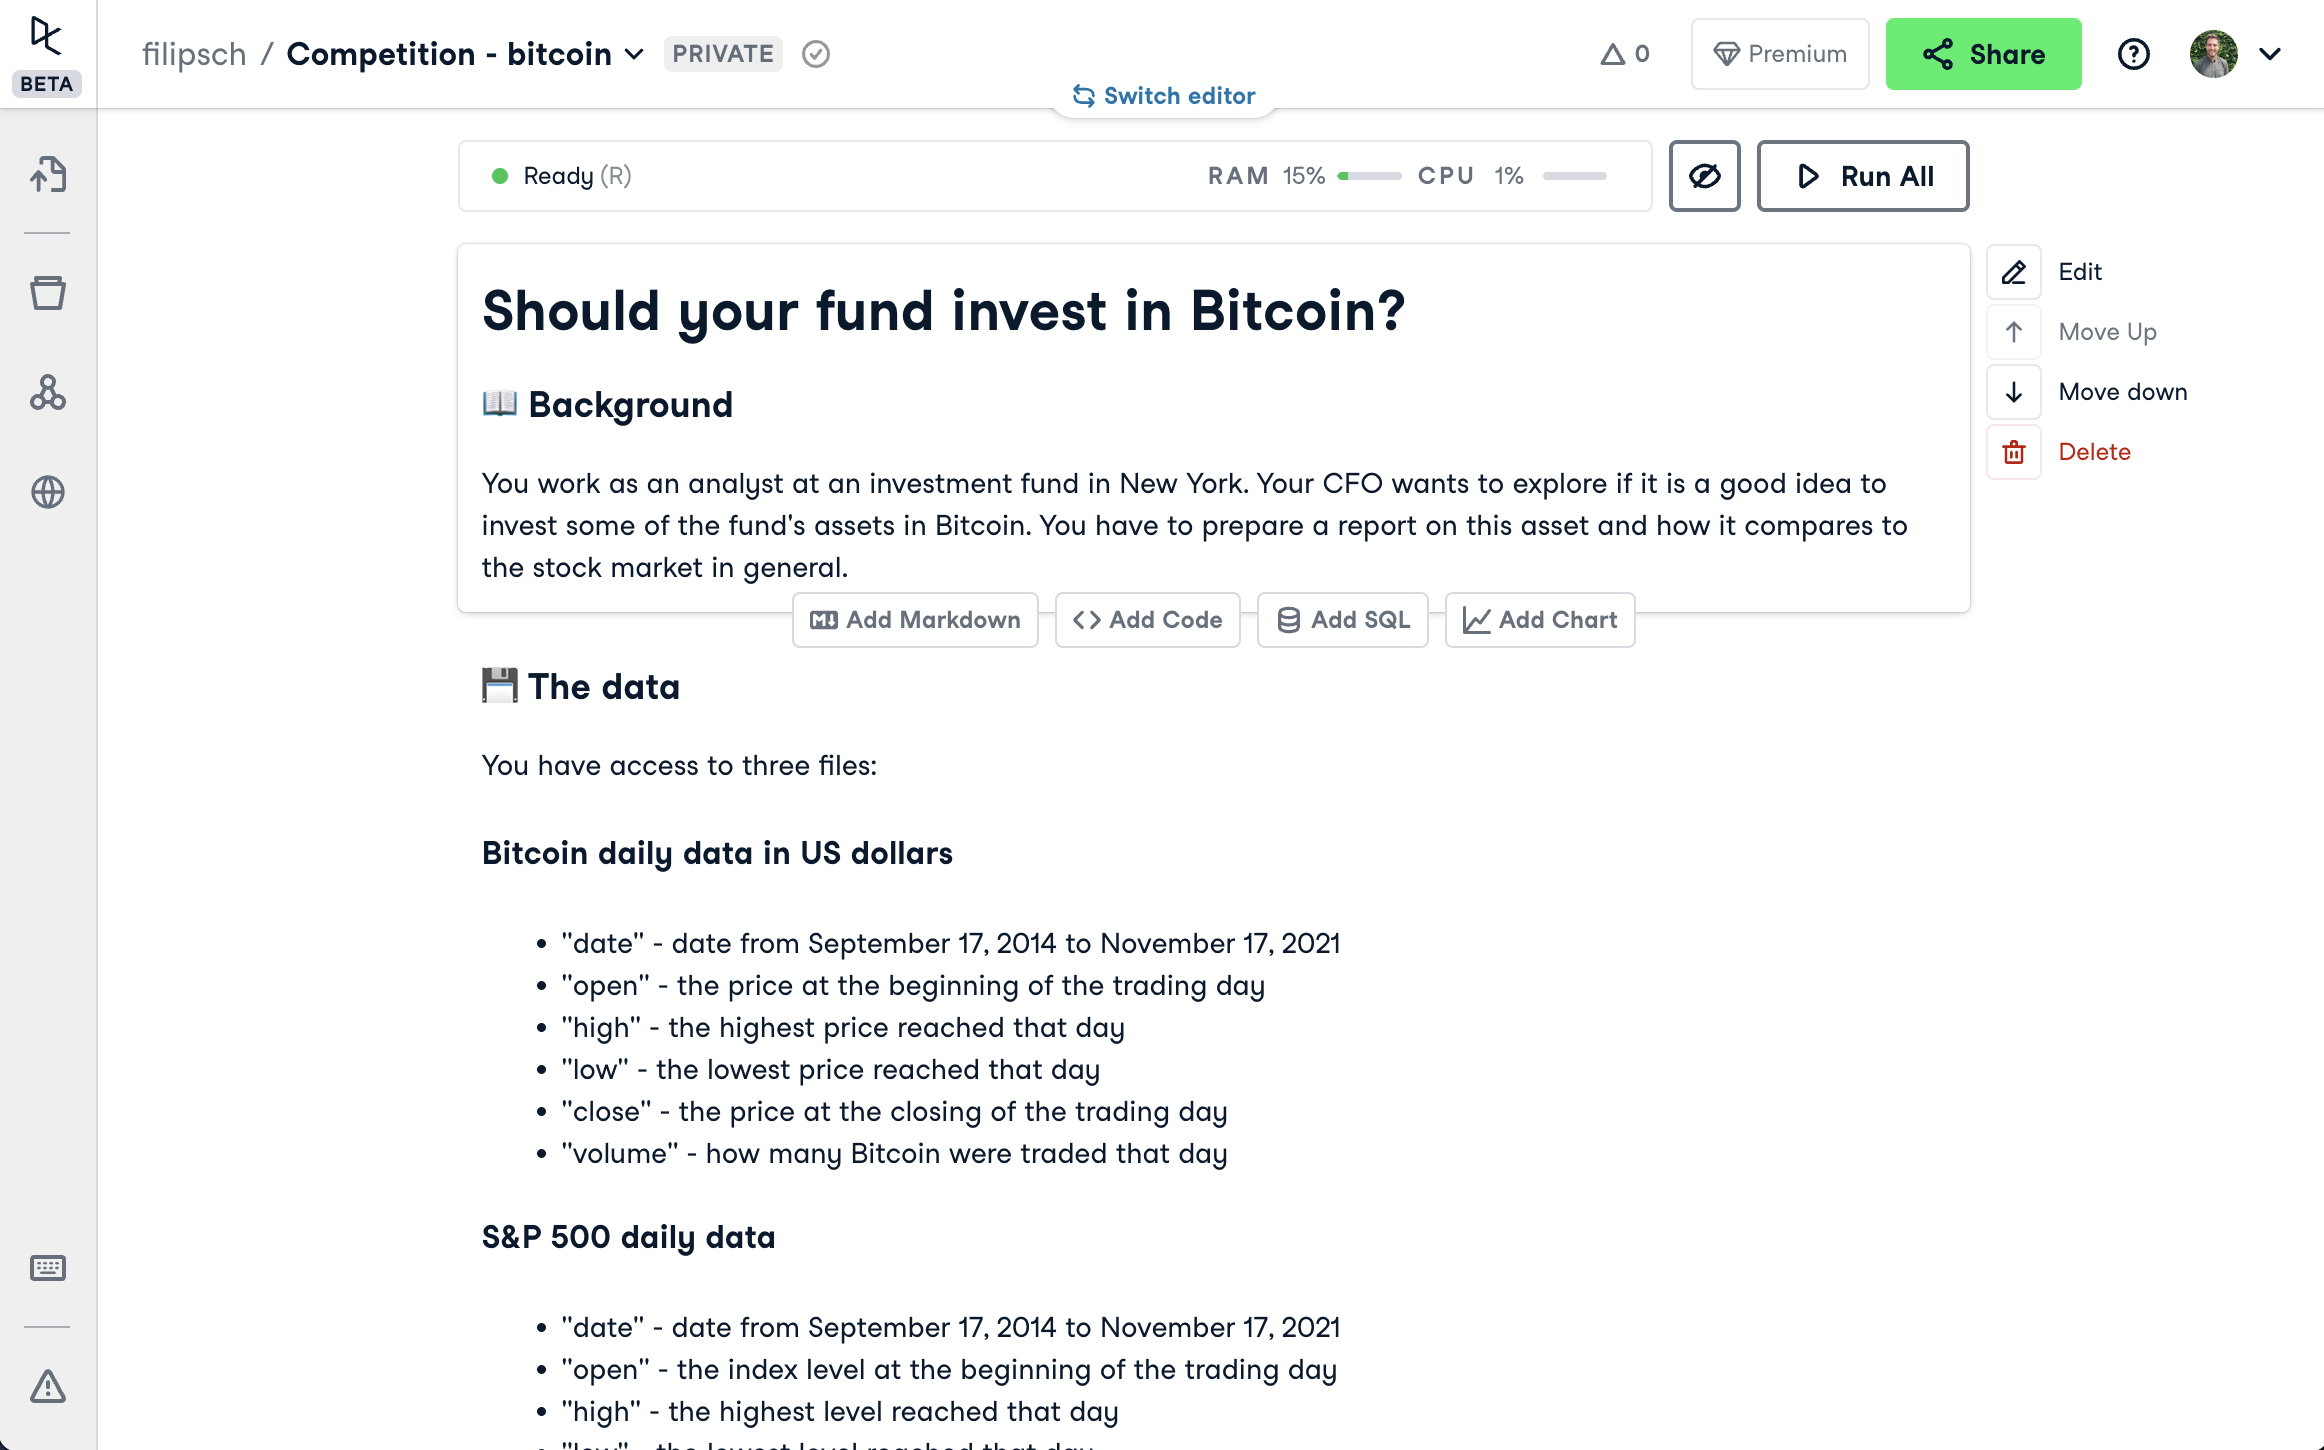This screenshot has width=2324, height=1450.
Task: Expand the Competition - bitcoin title dropdown
Action: tap(634, 54)
